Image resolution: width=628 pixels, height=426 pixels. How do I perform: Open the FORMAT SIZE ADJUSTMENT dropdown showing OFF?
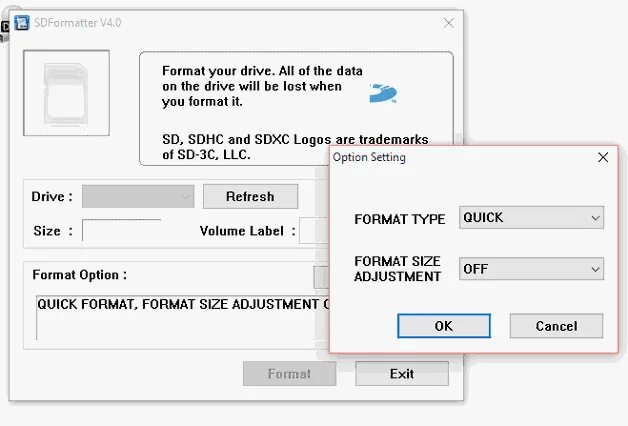pyautogui.click(x=531, y=269)
